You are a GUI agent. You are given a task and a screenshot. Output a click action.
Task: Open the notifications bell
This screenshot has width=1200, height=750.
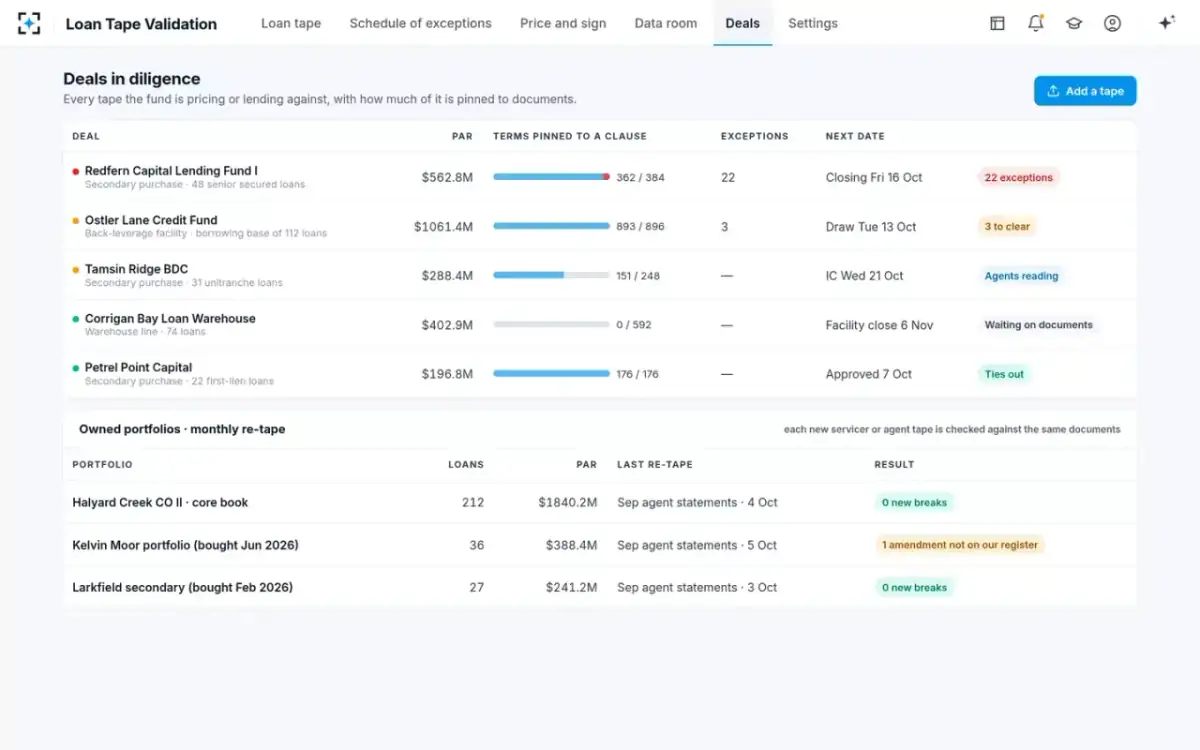pyautogui.click(x=1036, y=23)
